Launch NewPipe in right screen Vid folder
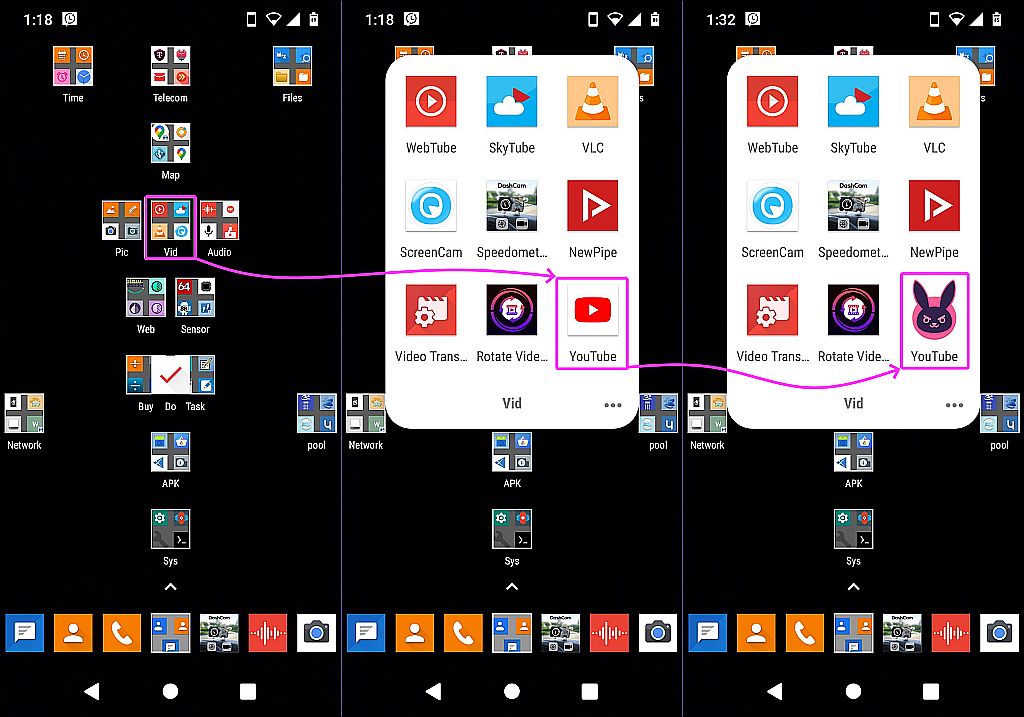The width and height of the screenshot is (1024, 717). tap(934, 206)
